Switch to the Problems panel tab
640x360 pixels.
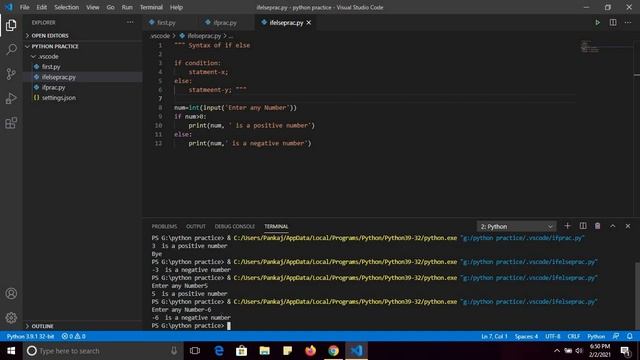tap(164, 226)
